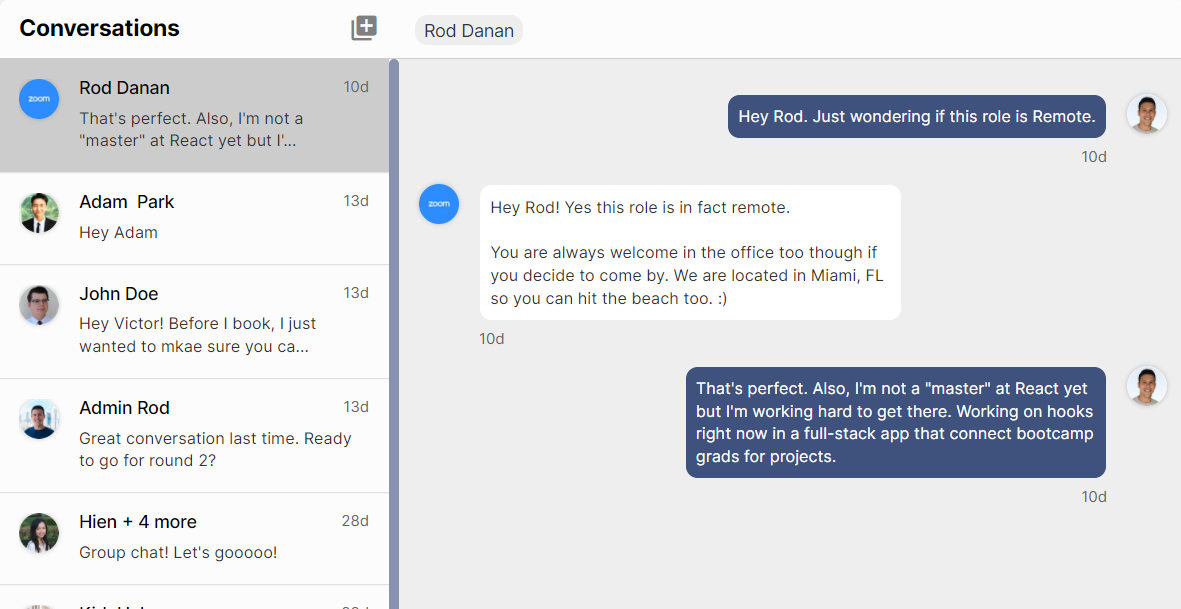Click the sender avatar beside the "That's perfect" chat bubble
1181x609 pixels.
[x=1146, y=386]
